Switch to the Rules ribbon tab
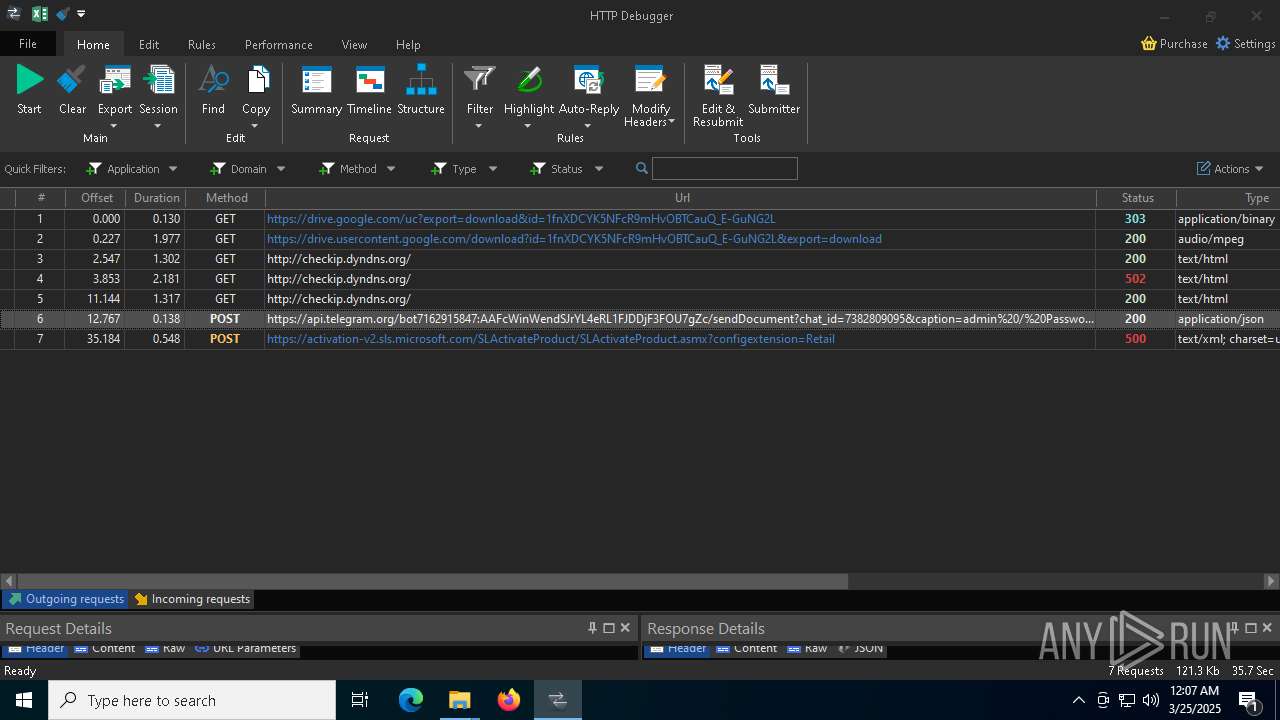The width and height of the screenshot is (1280, 720). 202,44
